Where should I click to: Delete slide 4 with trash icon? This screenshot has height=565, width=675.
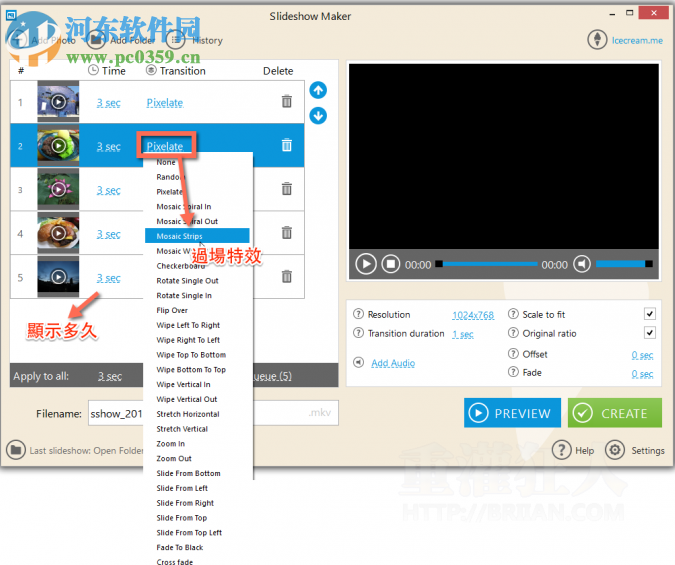(x=287, y=233)
